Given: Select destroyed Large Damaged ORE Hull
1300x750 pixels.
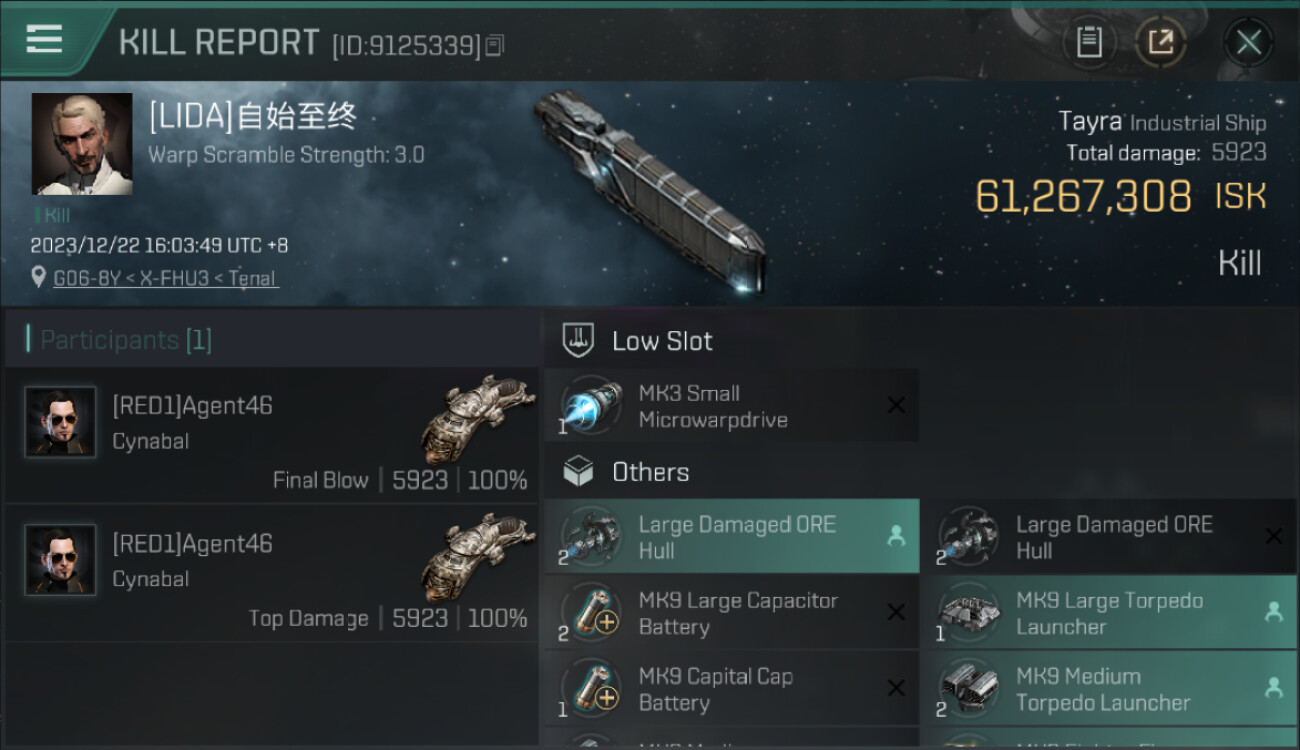Looking at the screenshot, I should (x=1109, y=536).
